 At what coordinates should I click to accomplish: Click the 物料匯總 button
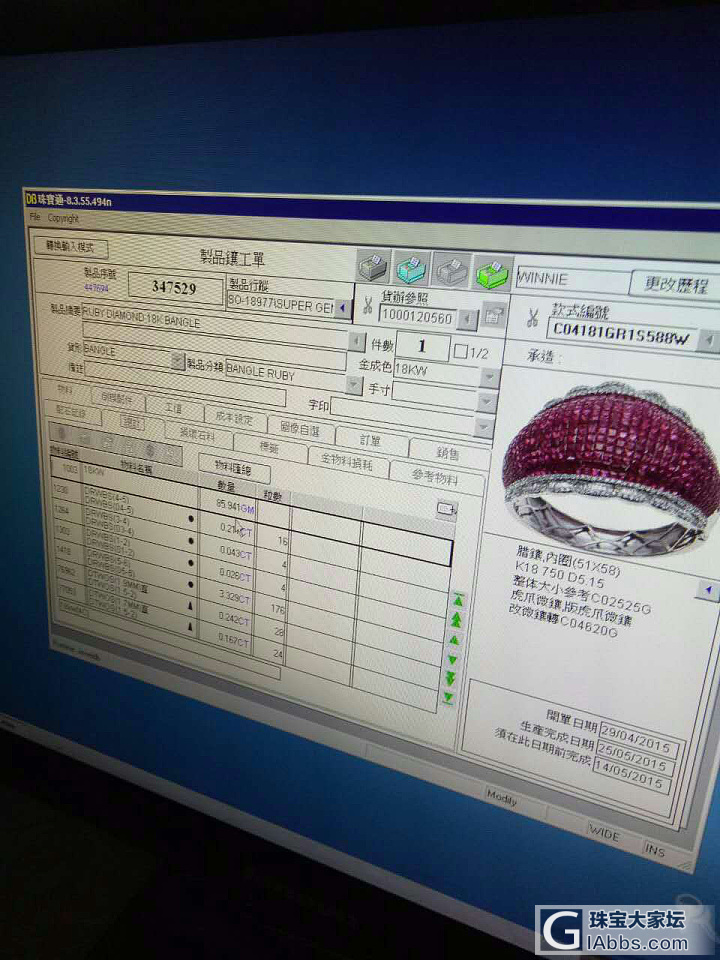pyautogui.click(x=233, y=468)
